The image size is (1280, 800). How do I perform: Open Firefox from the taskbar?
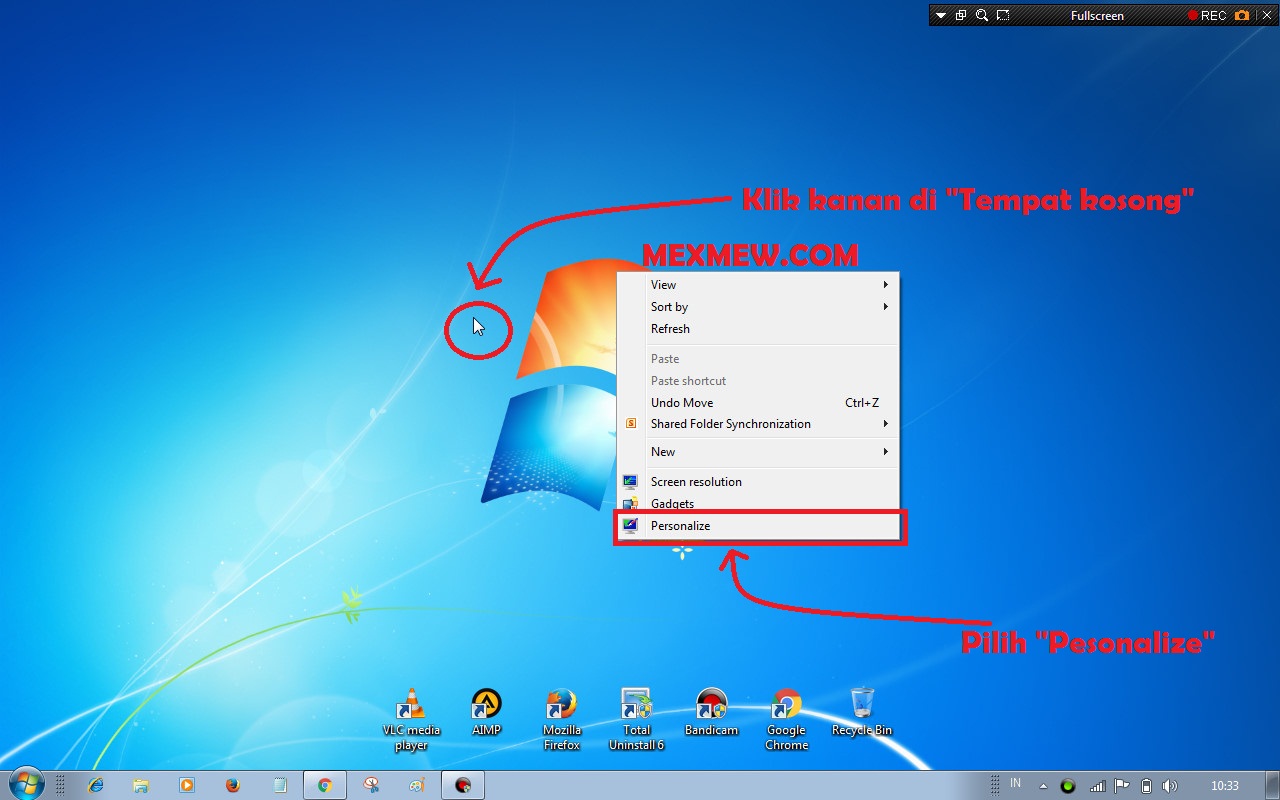[x=232, y=785]
